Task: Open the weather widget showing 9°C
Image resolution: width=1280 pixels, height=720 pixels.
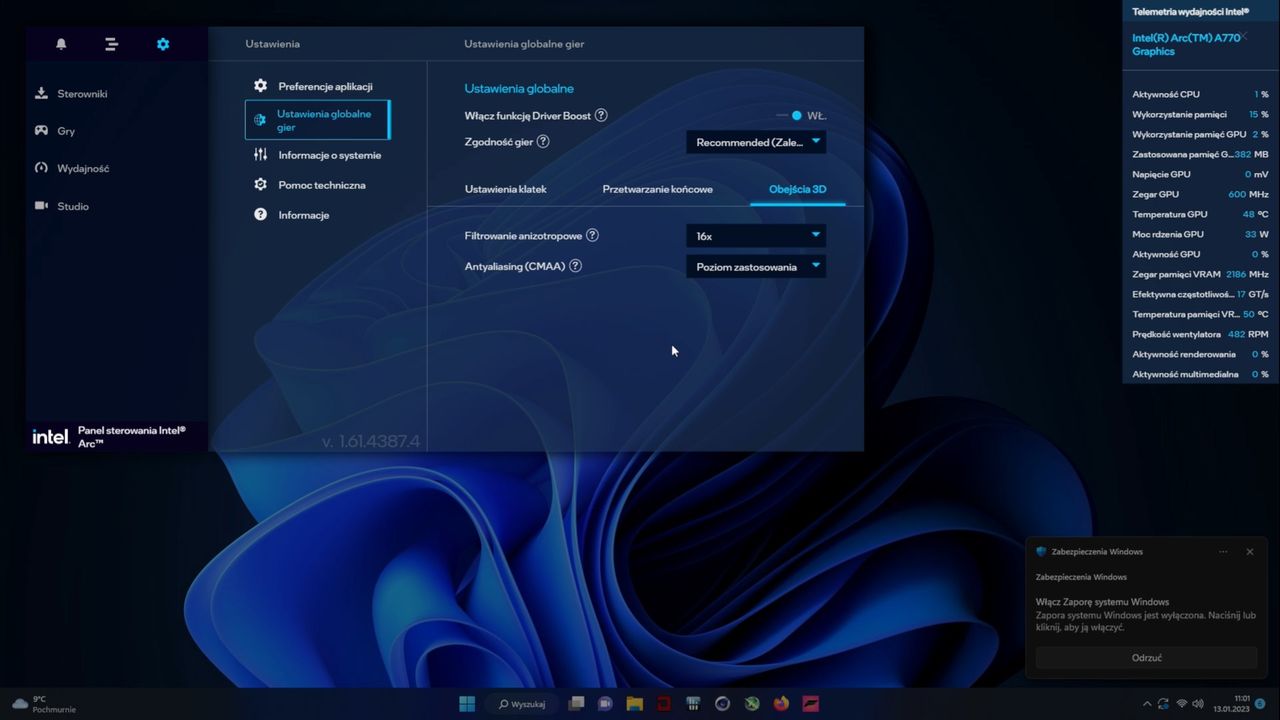Action: pyautogui.click(x=44, y=704)
